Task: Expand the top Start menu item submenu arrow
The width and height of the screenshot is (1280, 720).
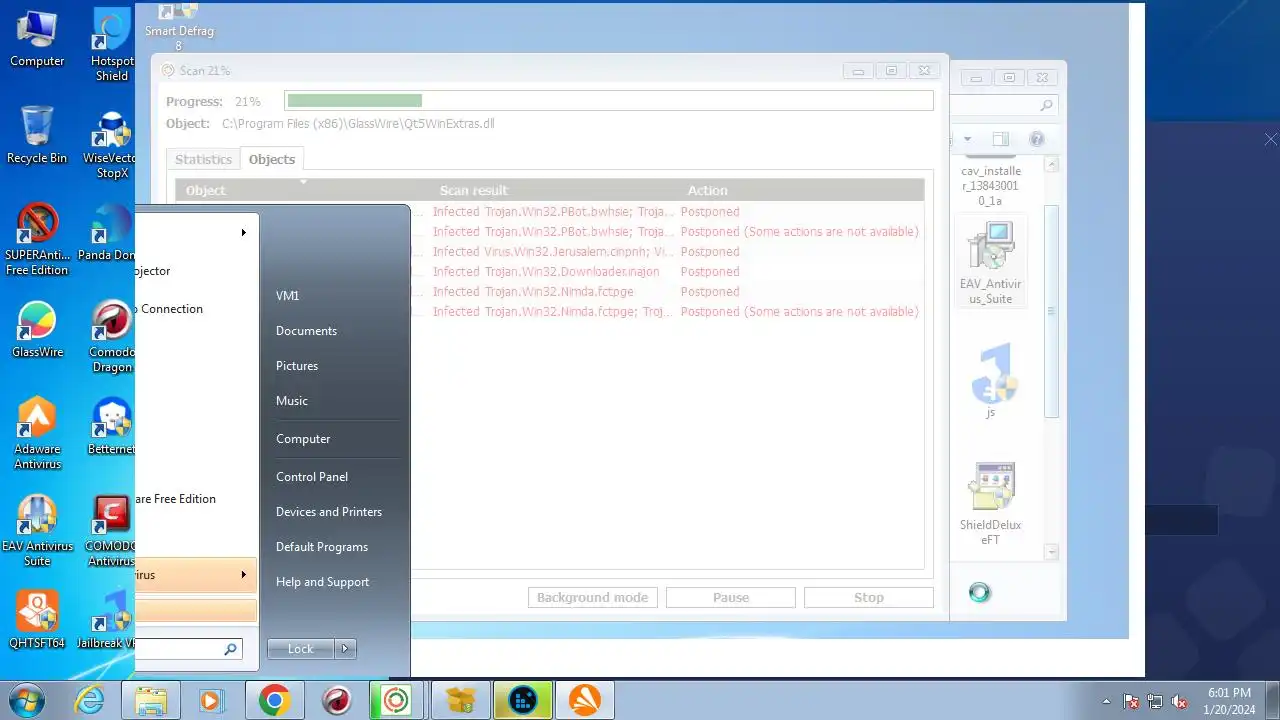Action: click(243, 233)
